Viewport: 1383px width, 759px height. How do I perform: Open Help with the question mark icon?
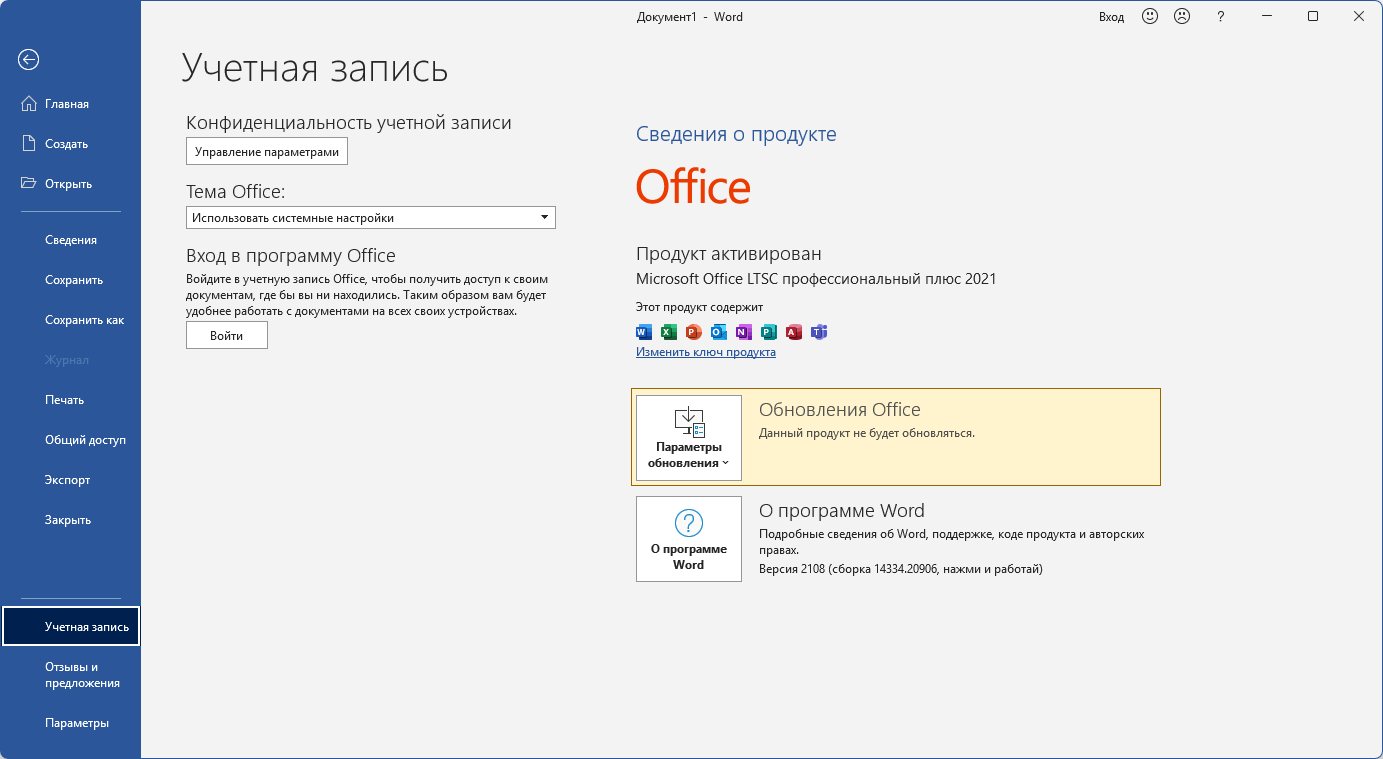coord(1221,16)
